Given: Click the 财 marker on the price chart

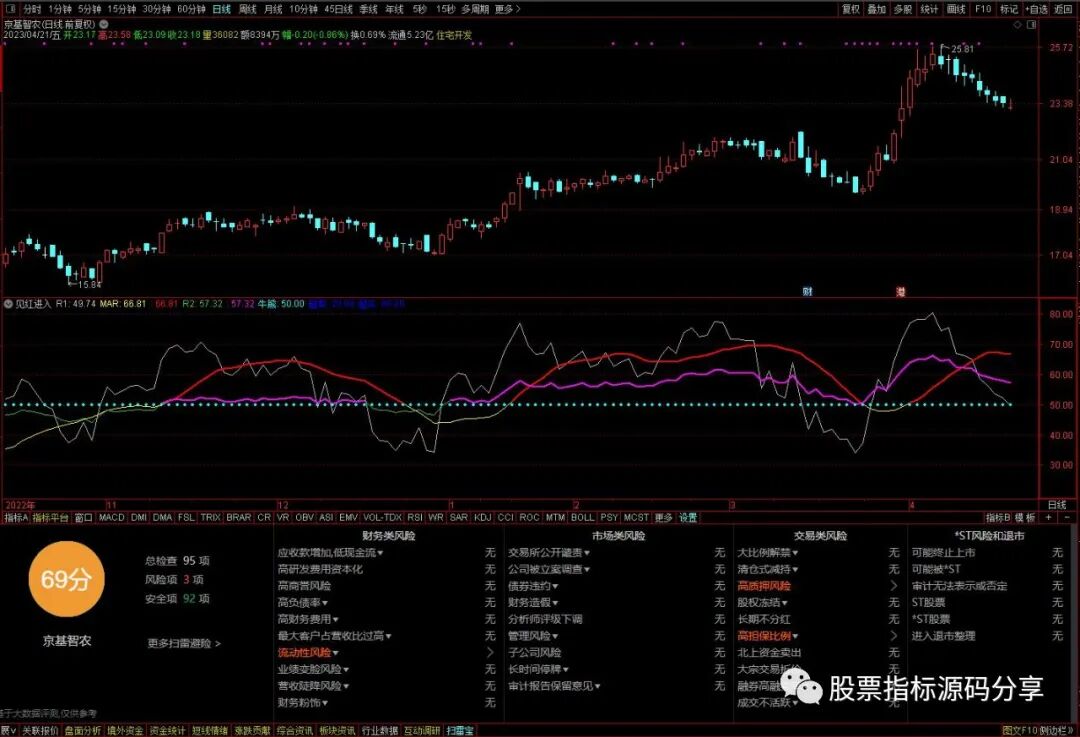Looking at the screenshot, I should tap(807, 291).
